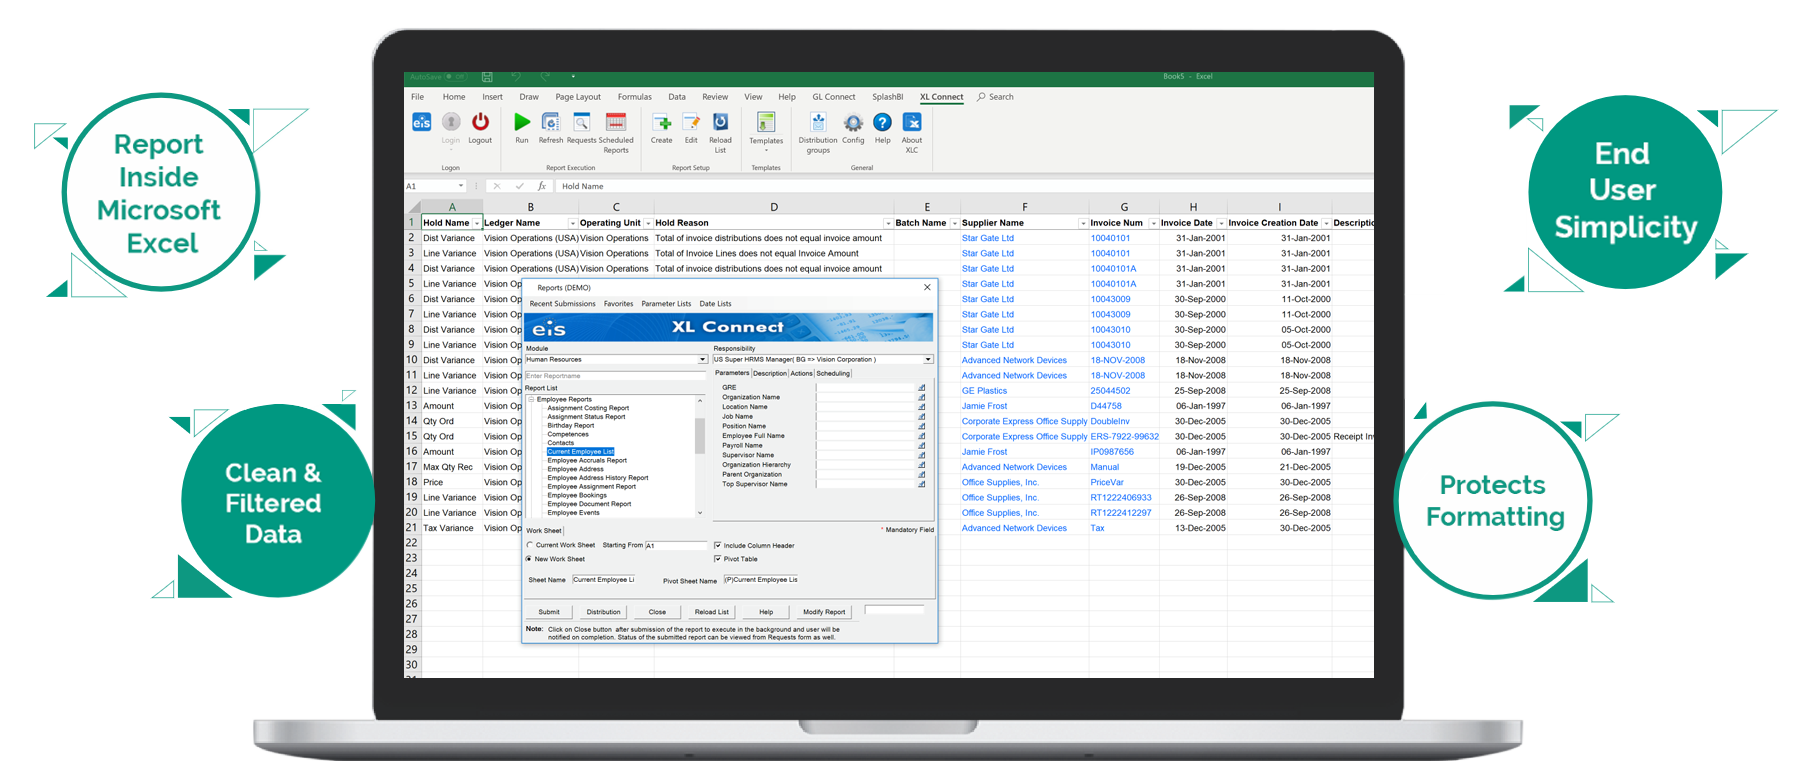This screenshot has height=775, width=1811.
Task: Toggle the Pivot Table checkbox
Action: coord(718,559)
